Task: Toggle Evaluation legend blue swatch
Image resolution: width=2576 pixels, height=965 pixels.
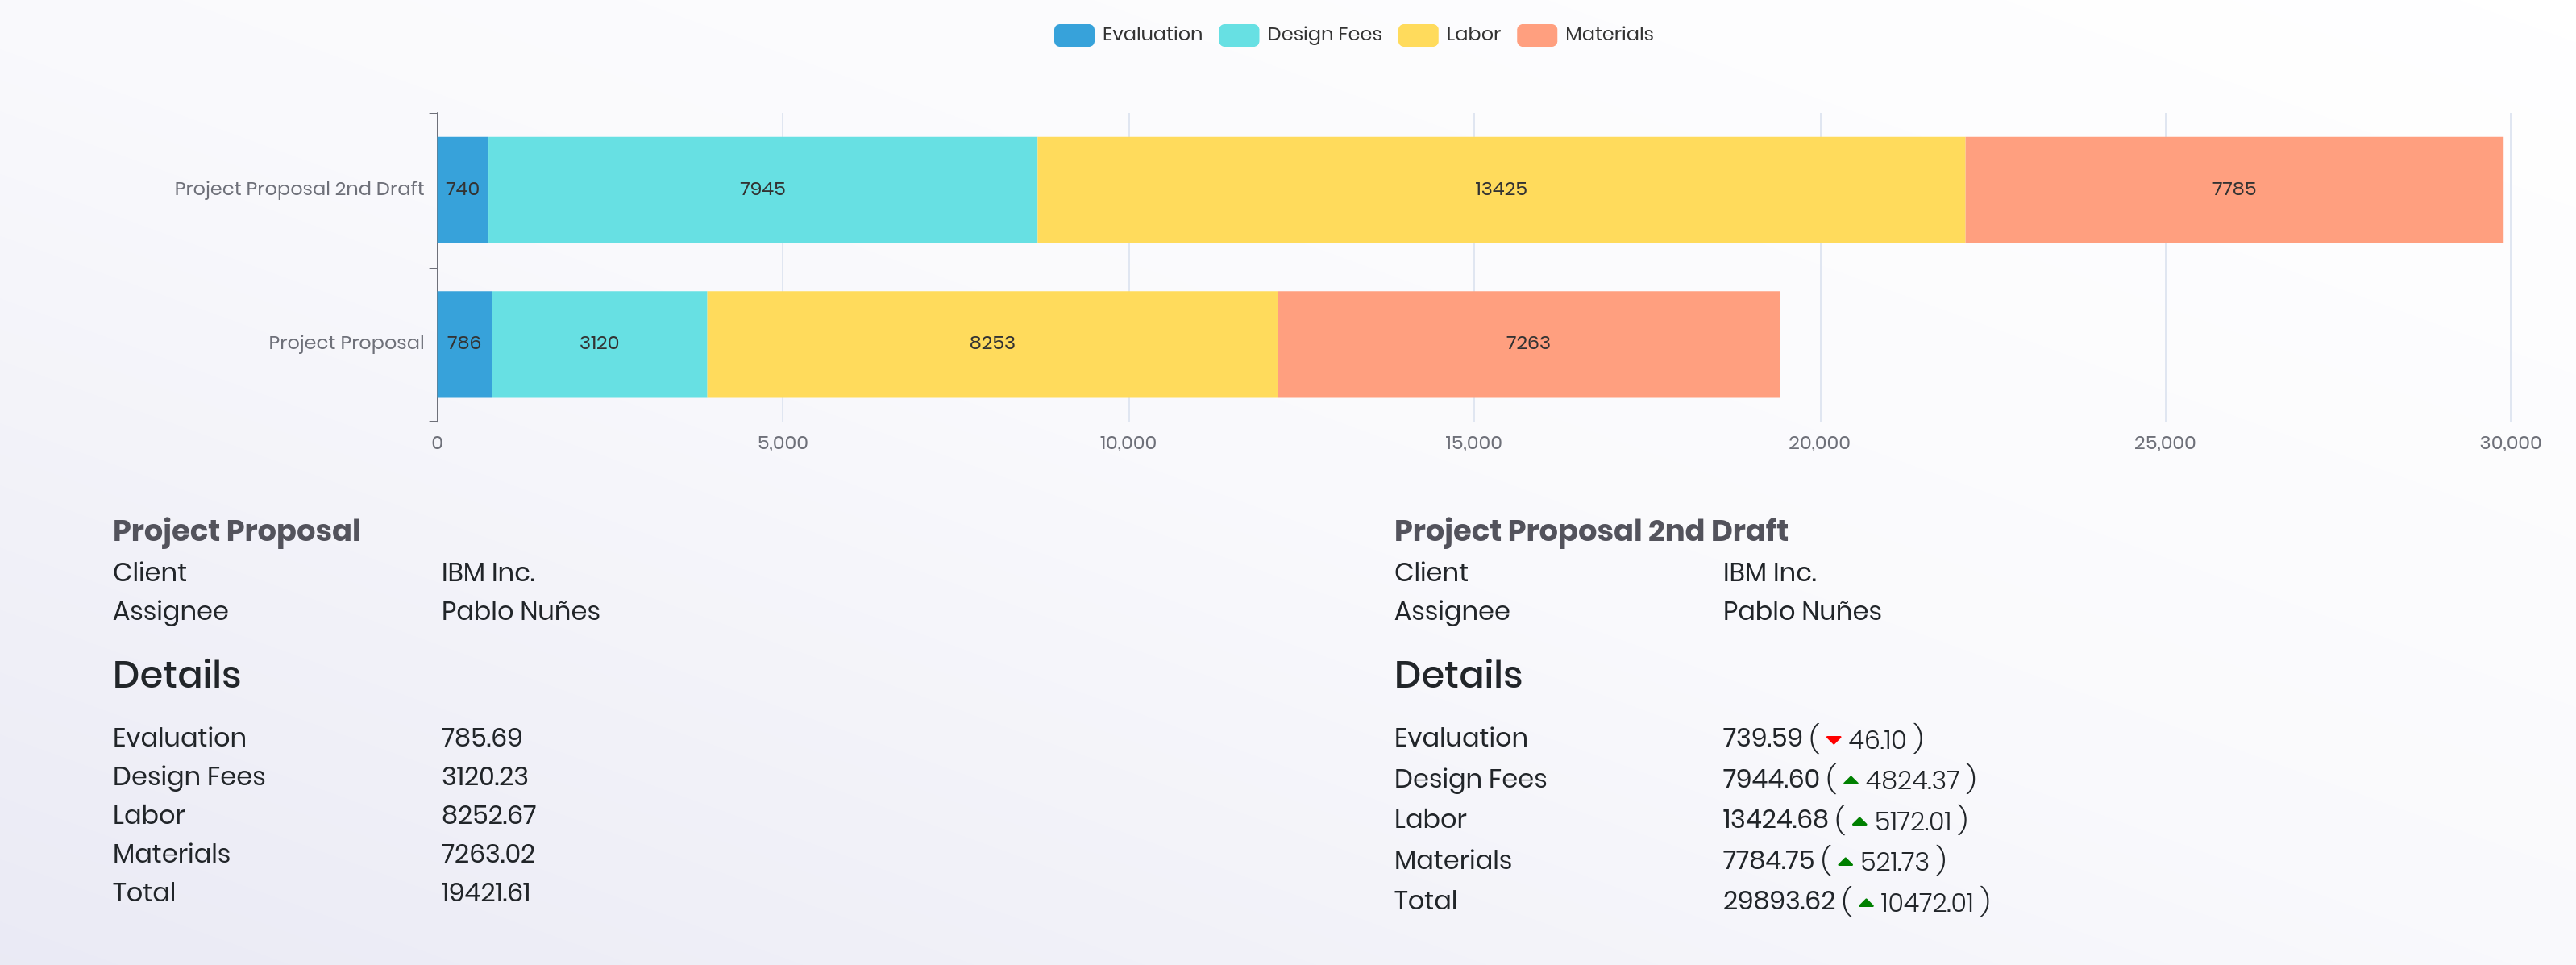Action: pyautogui.click(x=1073, y=35)
